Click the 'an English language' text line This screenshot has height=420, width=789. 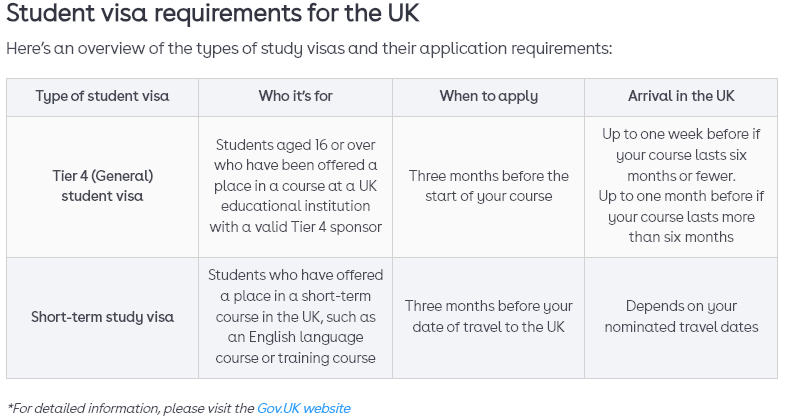coord(295,337)
